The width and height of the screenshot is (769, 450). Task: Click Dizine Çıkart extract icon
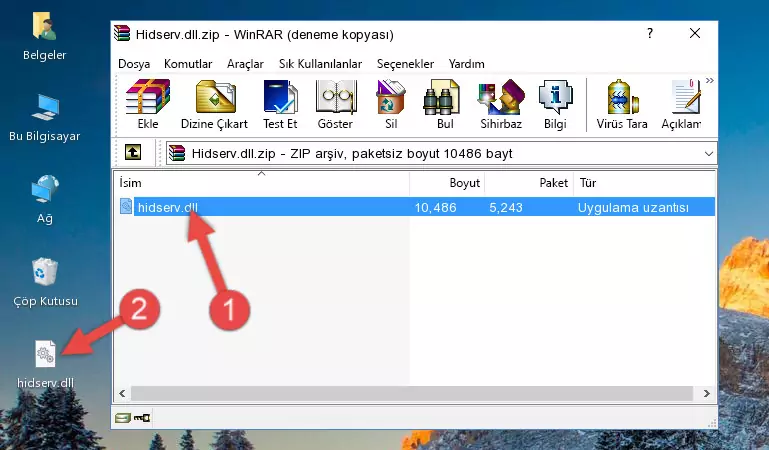(x=214, y=104)
